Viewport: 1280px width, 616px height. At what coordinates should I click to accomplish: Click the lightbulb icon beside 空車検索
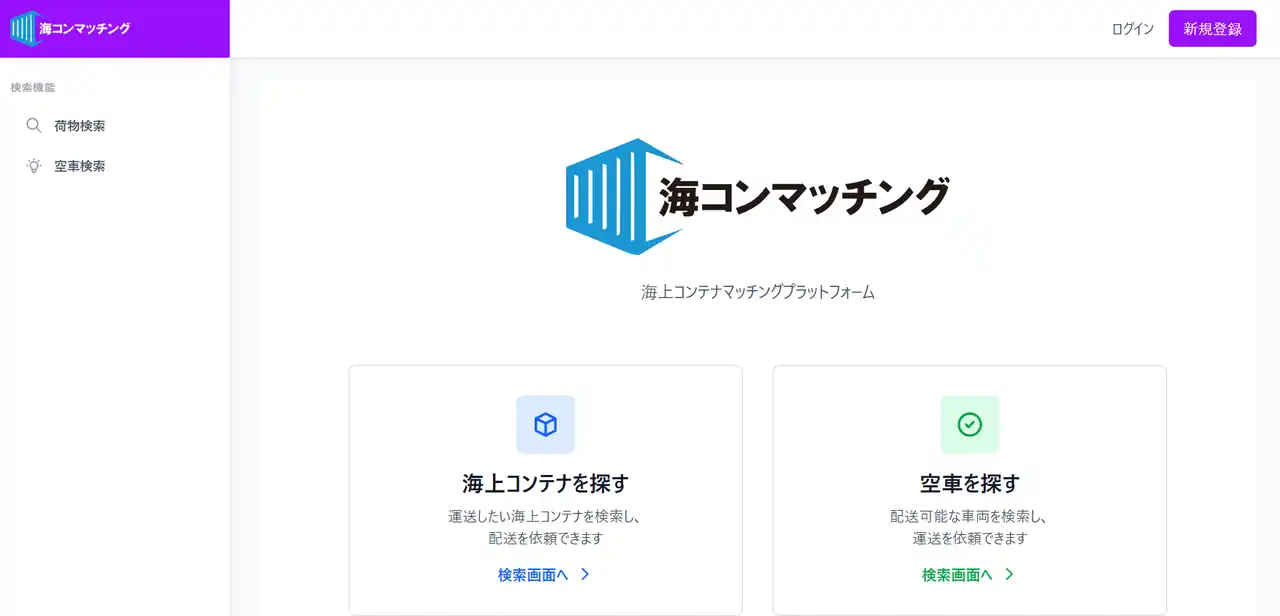coord(34,165)
